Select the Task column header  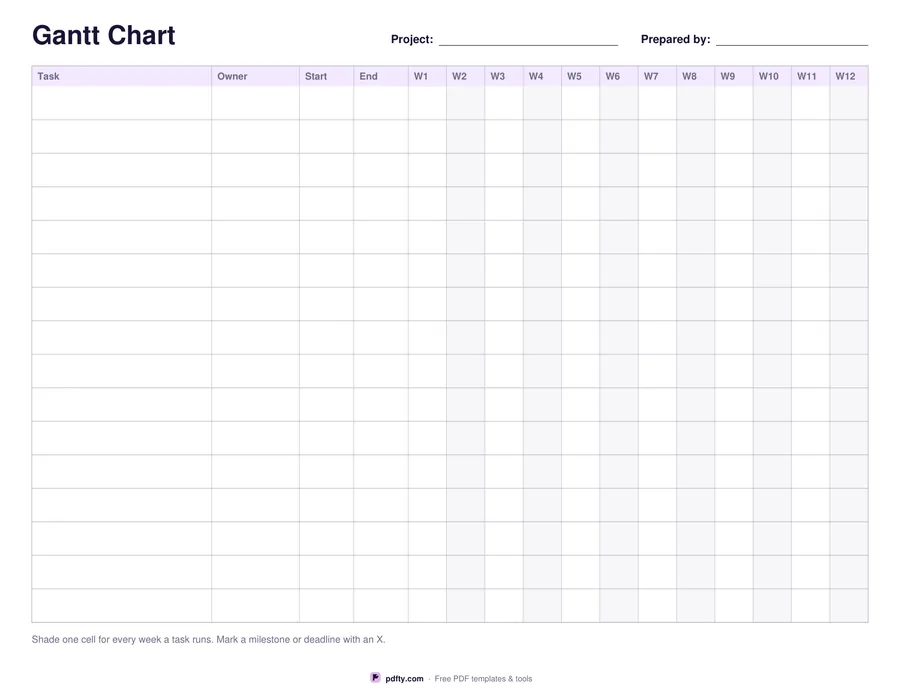pyautogui.click(x=121, y=76)
